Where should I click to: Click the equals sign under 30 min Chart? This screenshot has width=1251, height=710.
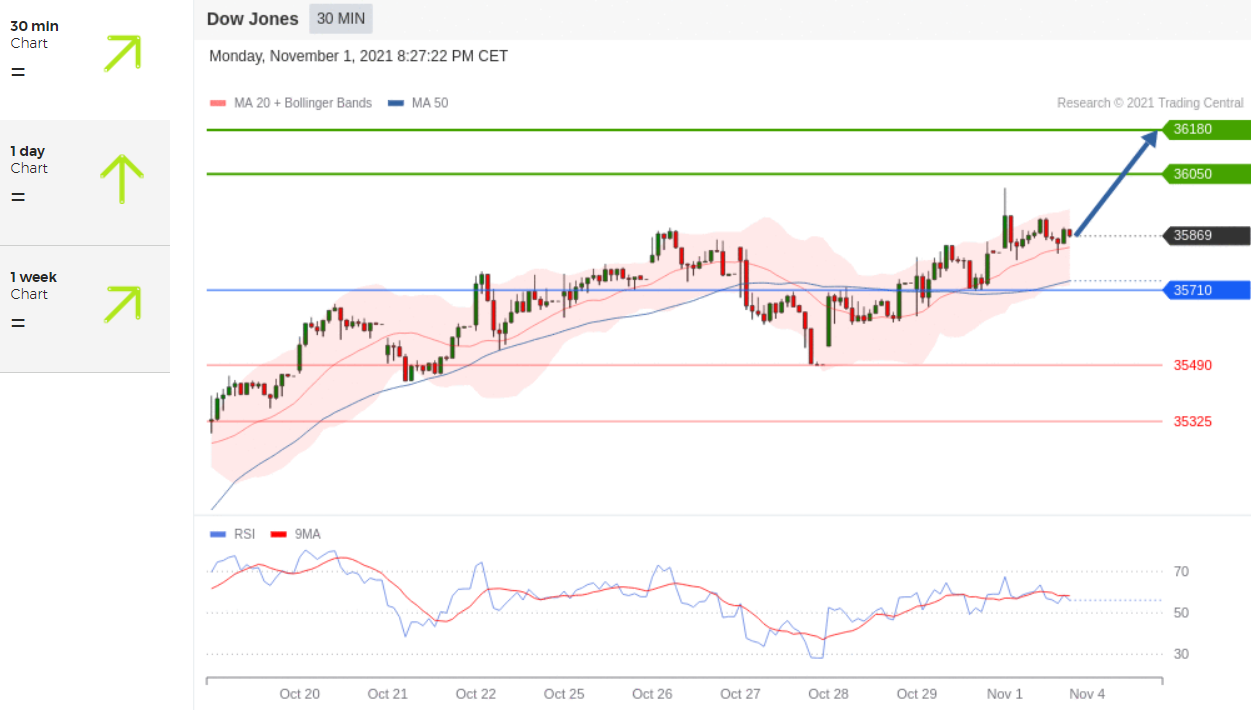[x=18, y=72]
